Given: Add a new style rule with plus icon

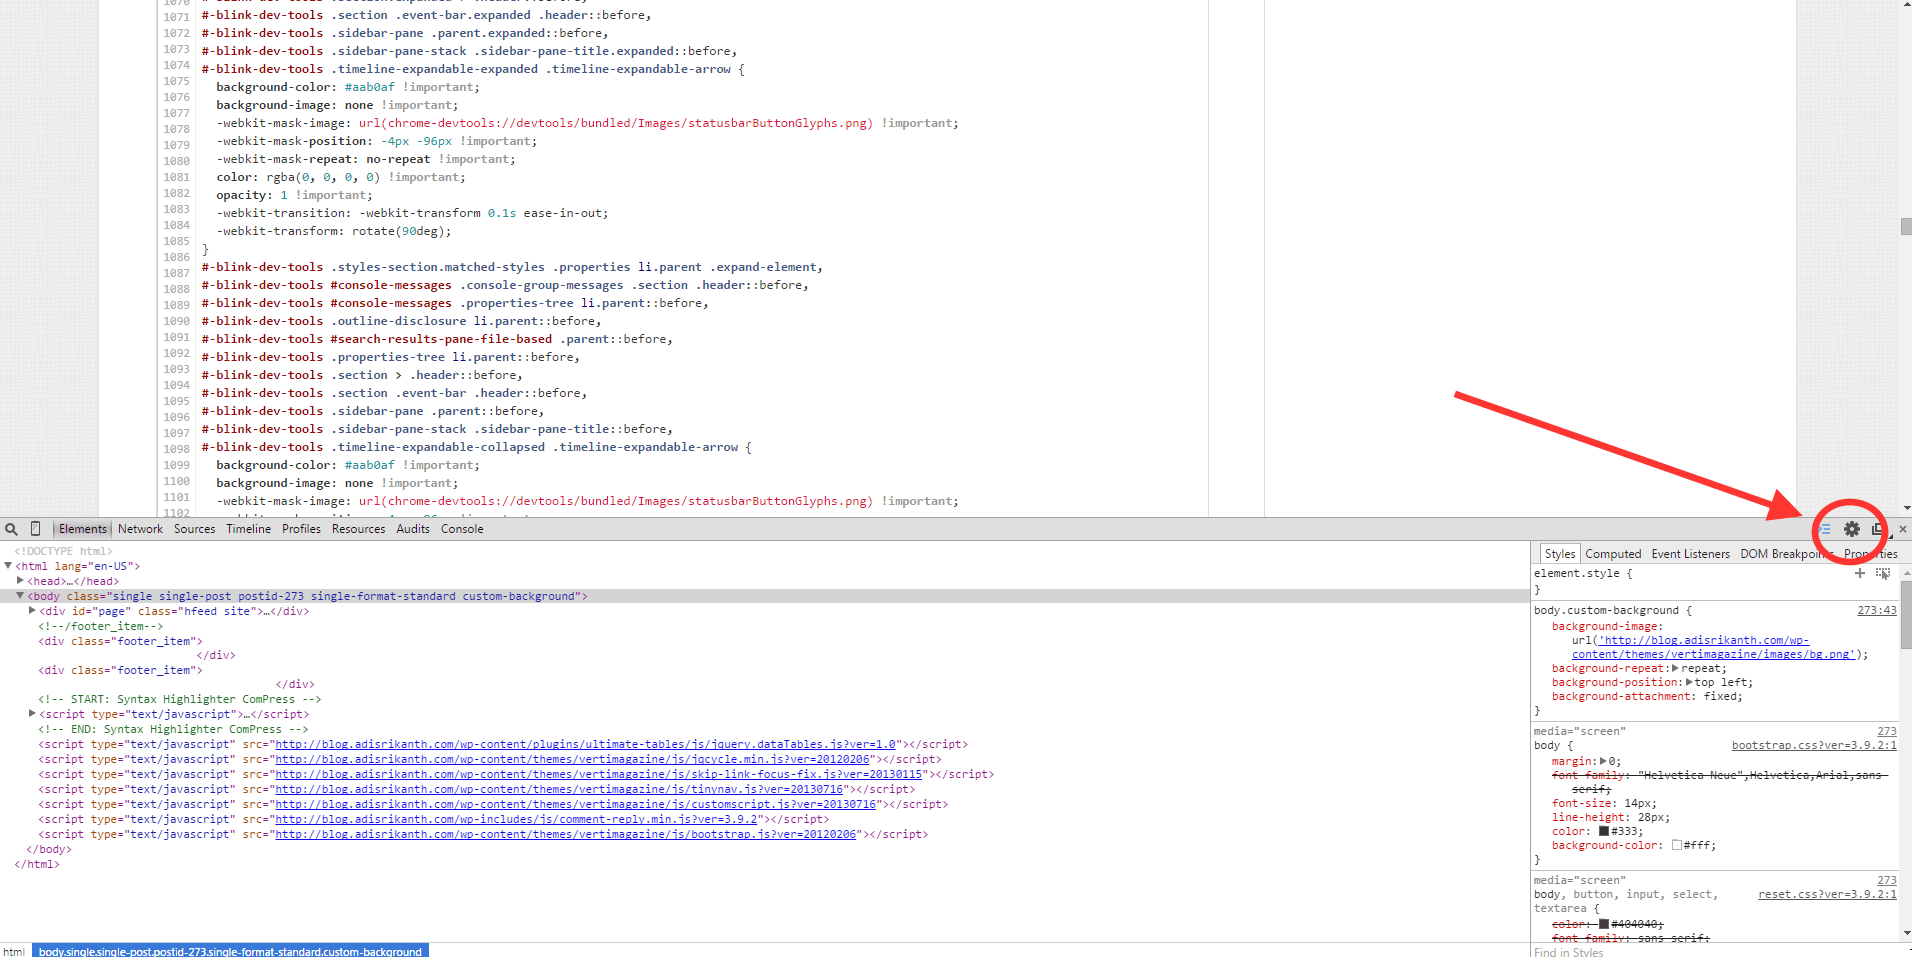Looking at the screenshot, I should [x=1860, y=573].
